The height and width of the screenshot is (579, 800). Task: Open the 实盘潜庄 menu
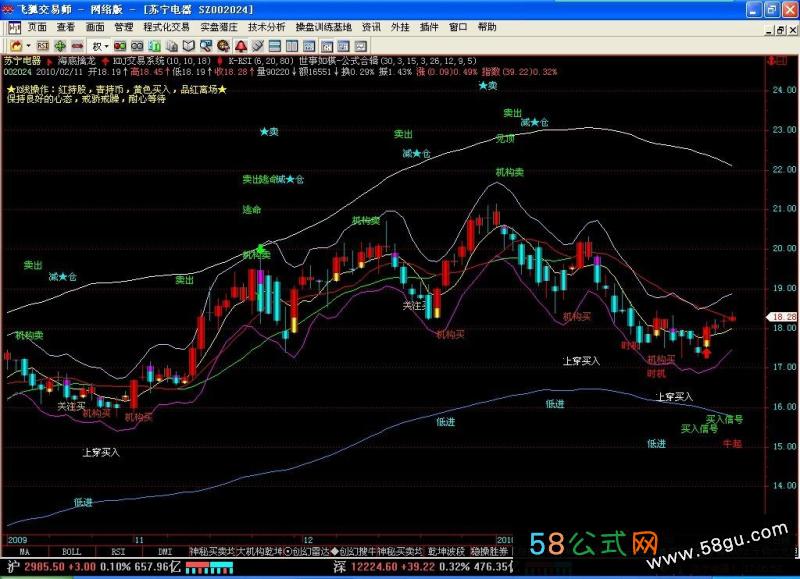coord(219,27)
